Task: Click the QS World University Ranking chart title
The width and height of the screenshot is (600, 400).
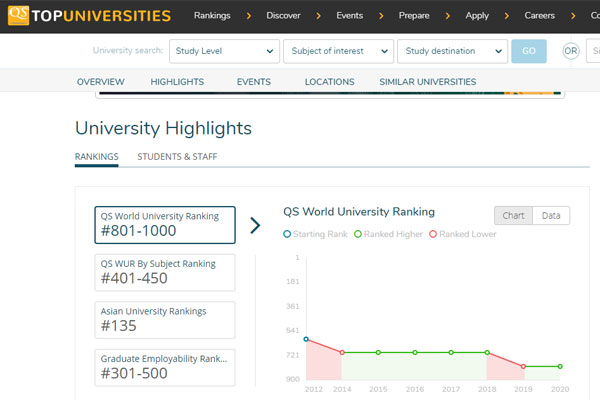Action: (x=359, y=212)
